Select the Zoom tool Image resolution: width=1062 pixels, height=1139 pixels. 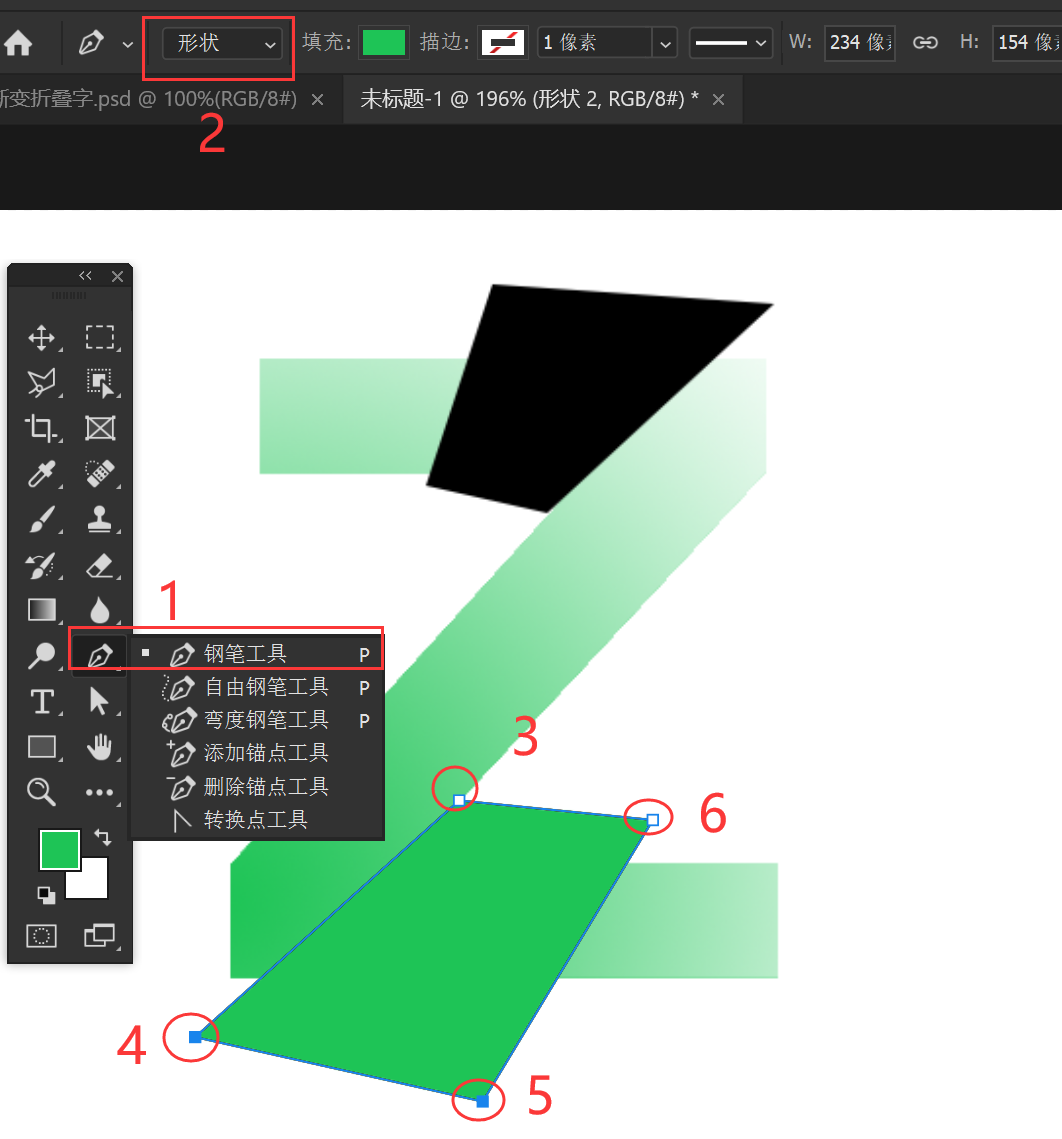(x=42, y=792)
